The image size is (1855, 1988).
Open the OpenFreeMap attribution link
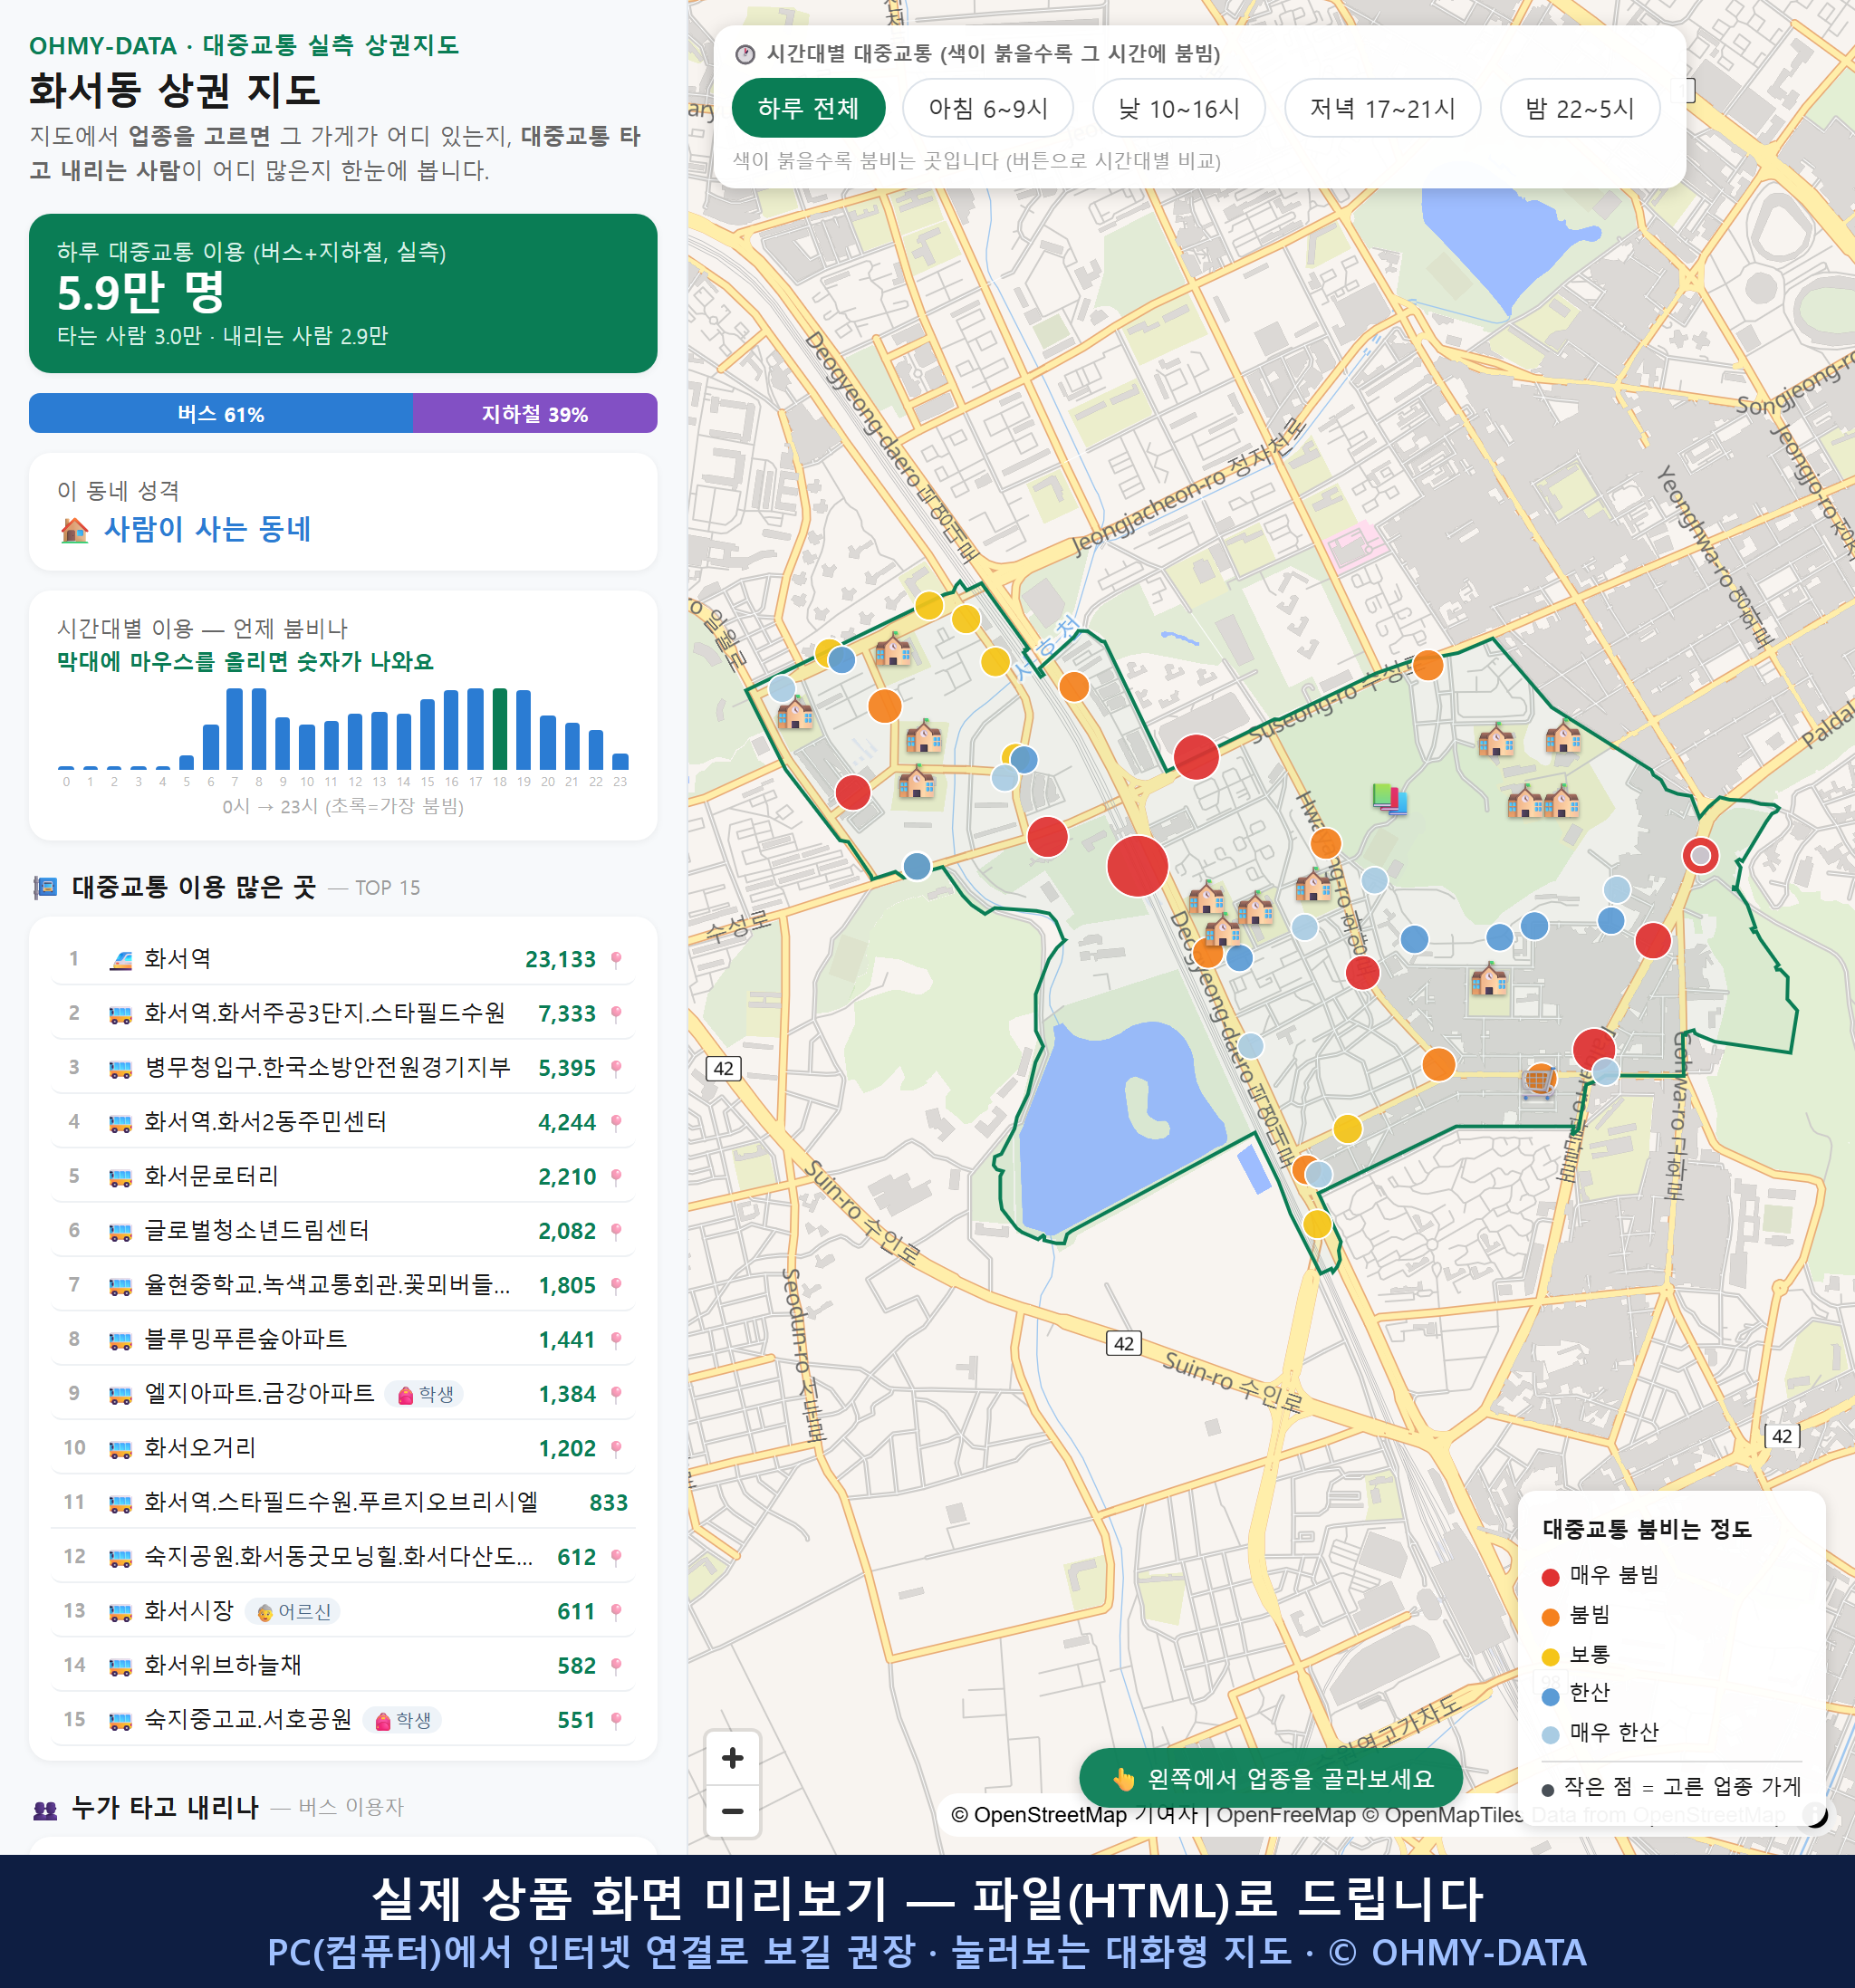[x=1285, y=1814]
